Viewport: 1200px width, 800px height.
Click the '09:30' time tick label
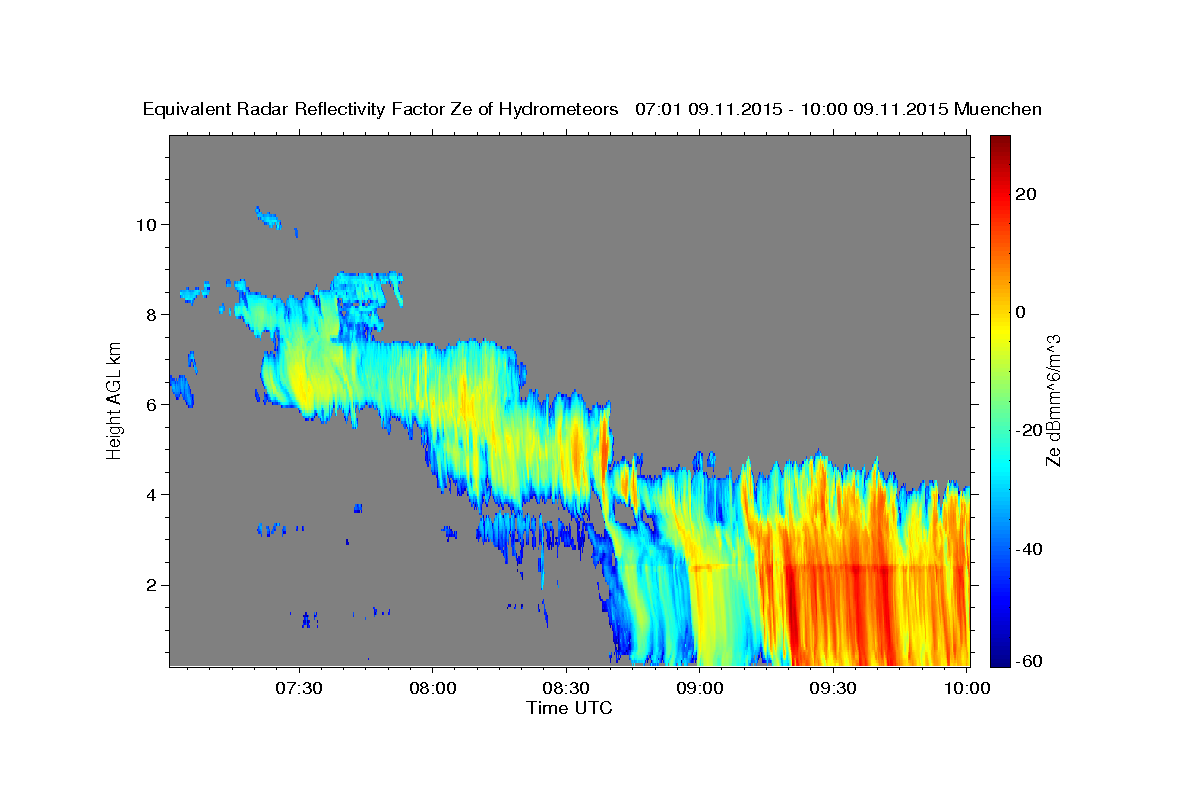pos(833,689)
